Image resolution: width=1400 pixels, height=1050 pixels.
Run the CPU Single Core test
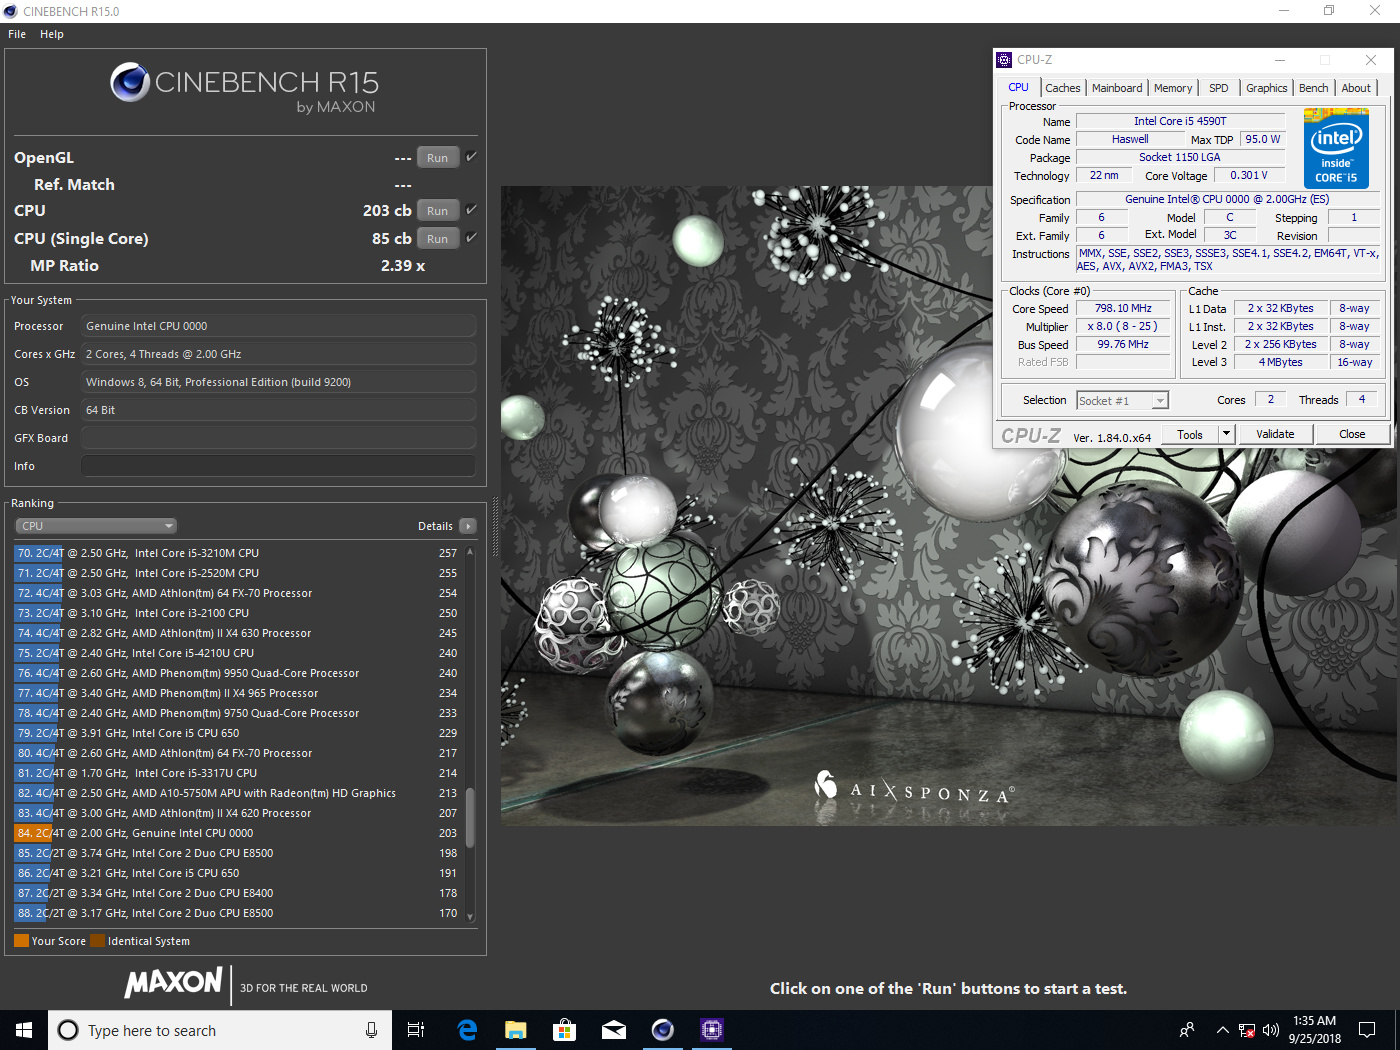[437, 239]
